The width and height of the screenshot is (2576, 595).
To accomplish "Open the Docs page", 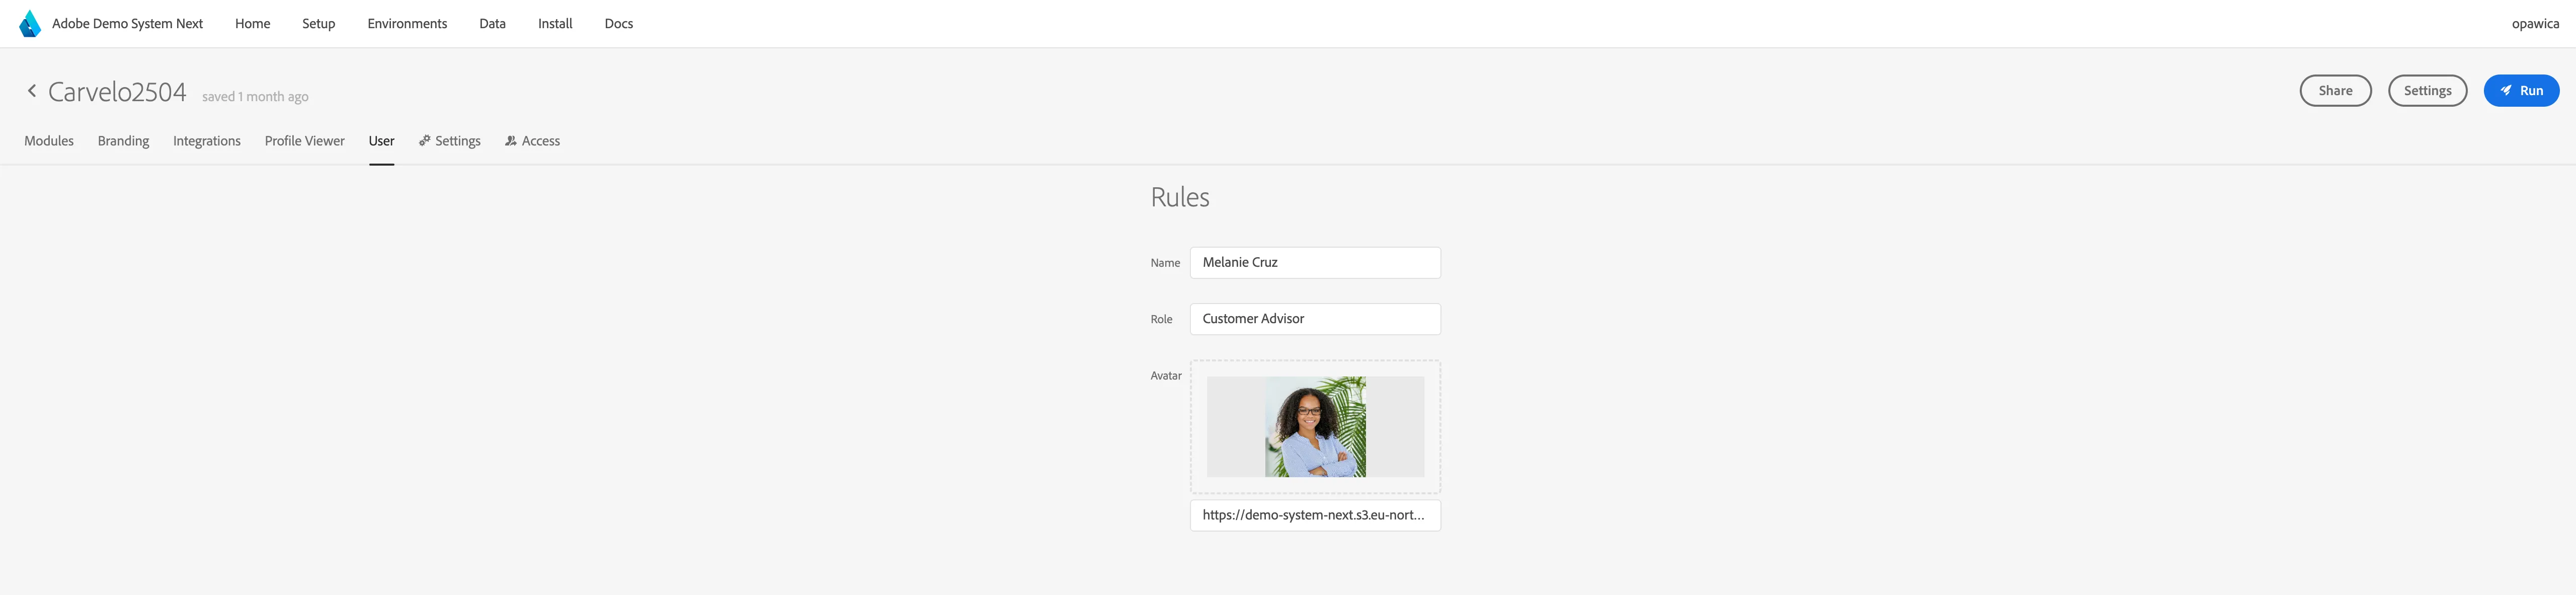I will 618,24.
